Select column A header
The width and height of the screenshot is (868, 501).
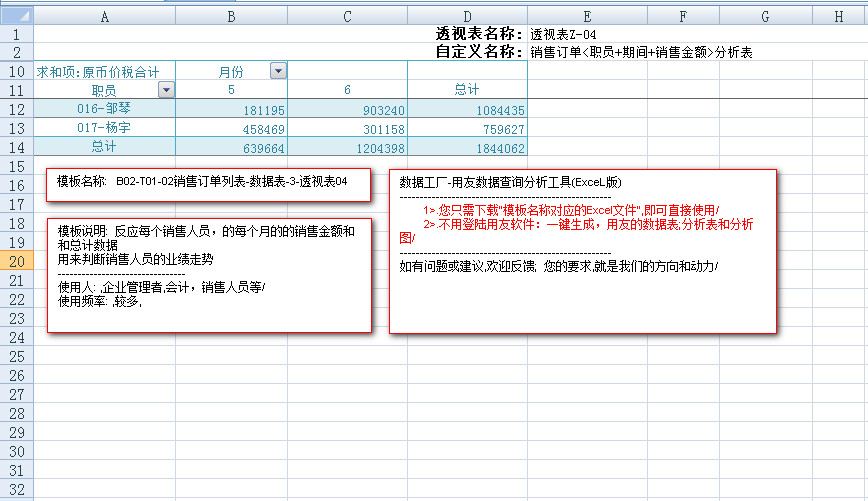click(x=105, y=16)
